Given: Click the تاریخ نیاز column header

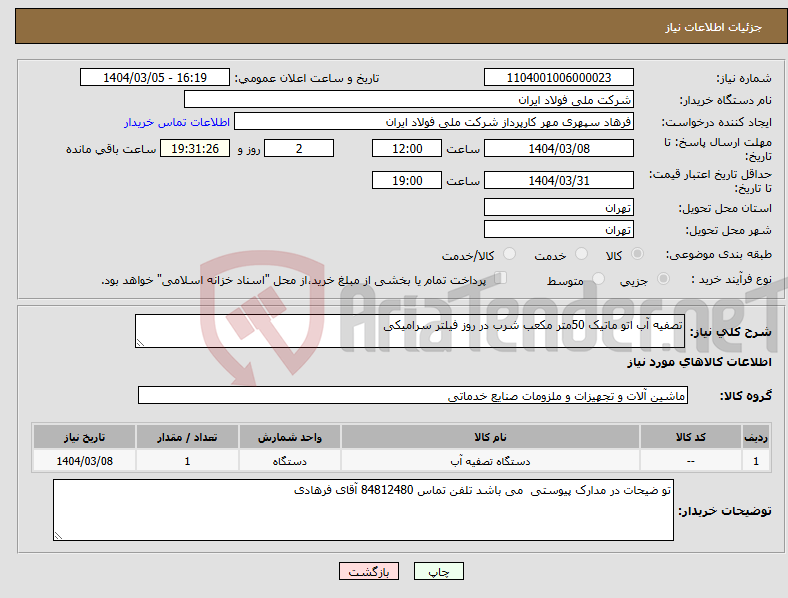Looking at the screenshot, I should [84, 437].
